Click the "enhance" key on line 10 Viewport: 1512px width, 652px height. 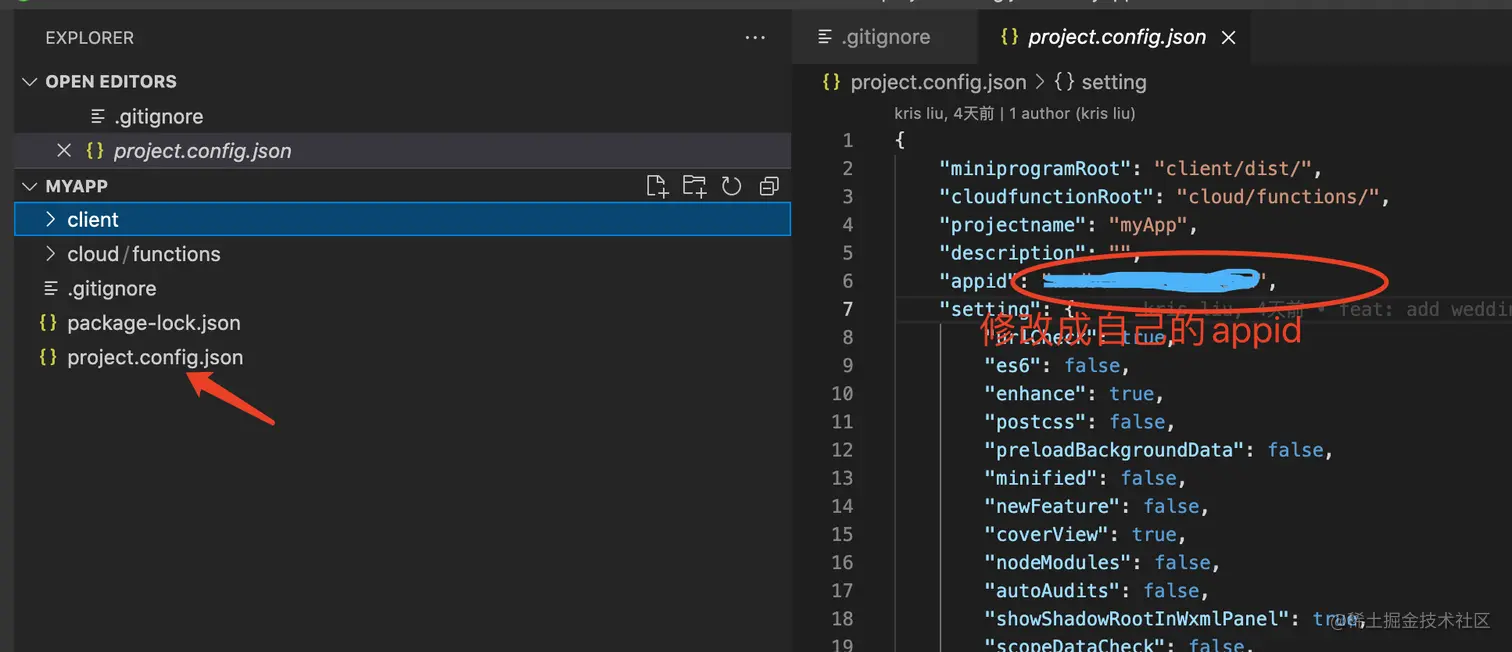[x=1035, y=393]
